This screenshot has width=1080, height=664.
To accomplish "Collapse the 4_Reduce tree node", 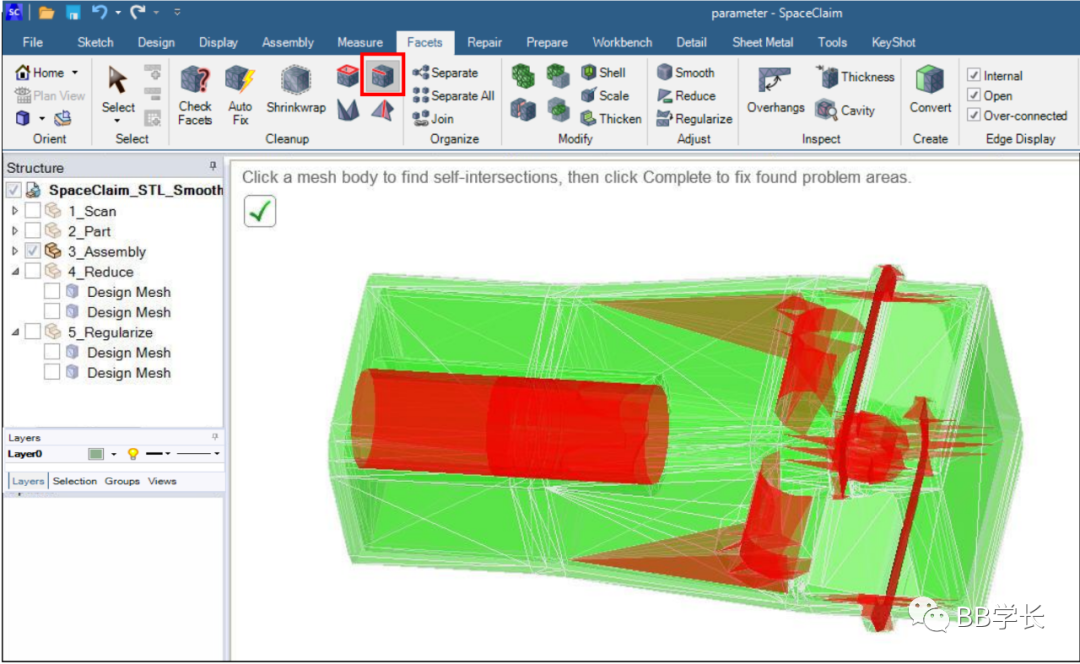I will pyautogui.click(x=15, y=271).
